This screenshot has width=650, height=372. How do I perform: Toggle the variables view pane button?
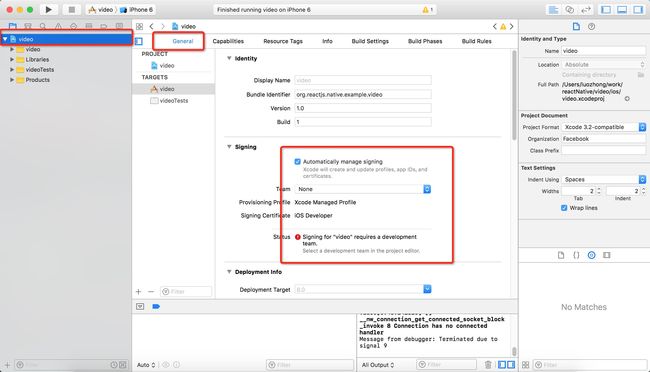tap(502, 365)
